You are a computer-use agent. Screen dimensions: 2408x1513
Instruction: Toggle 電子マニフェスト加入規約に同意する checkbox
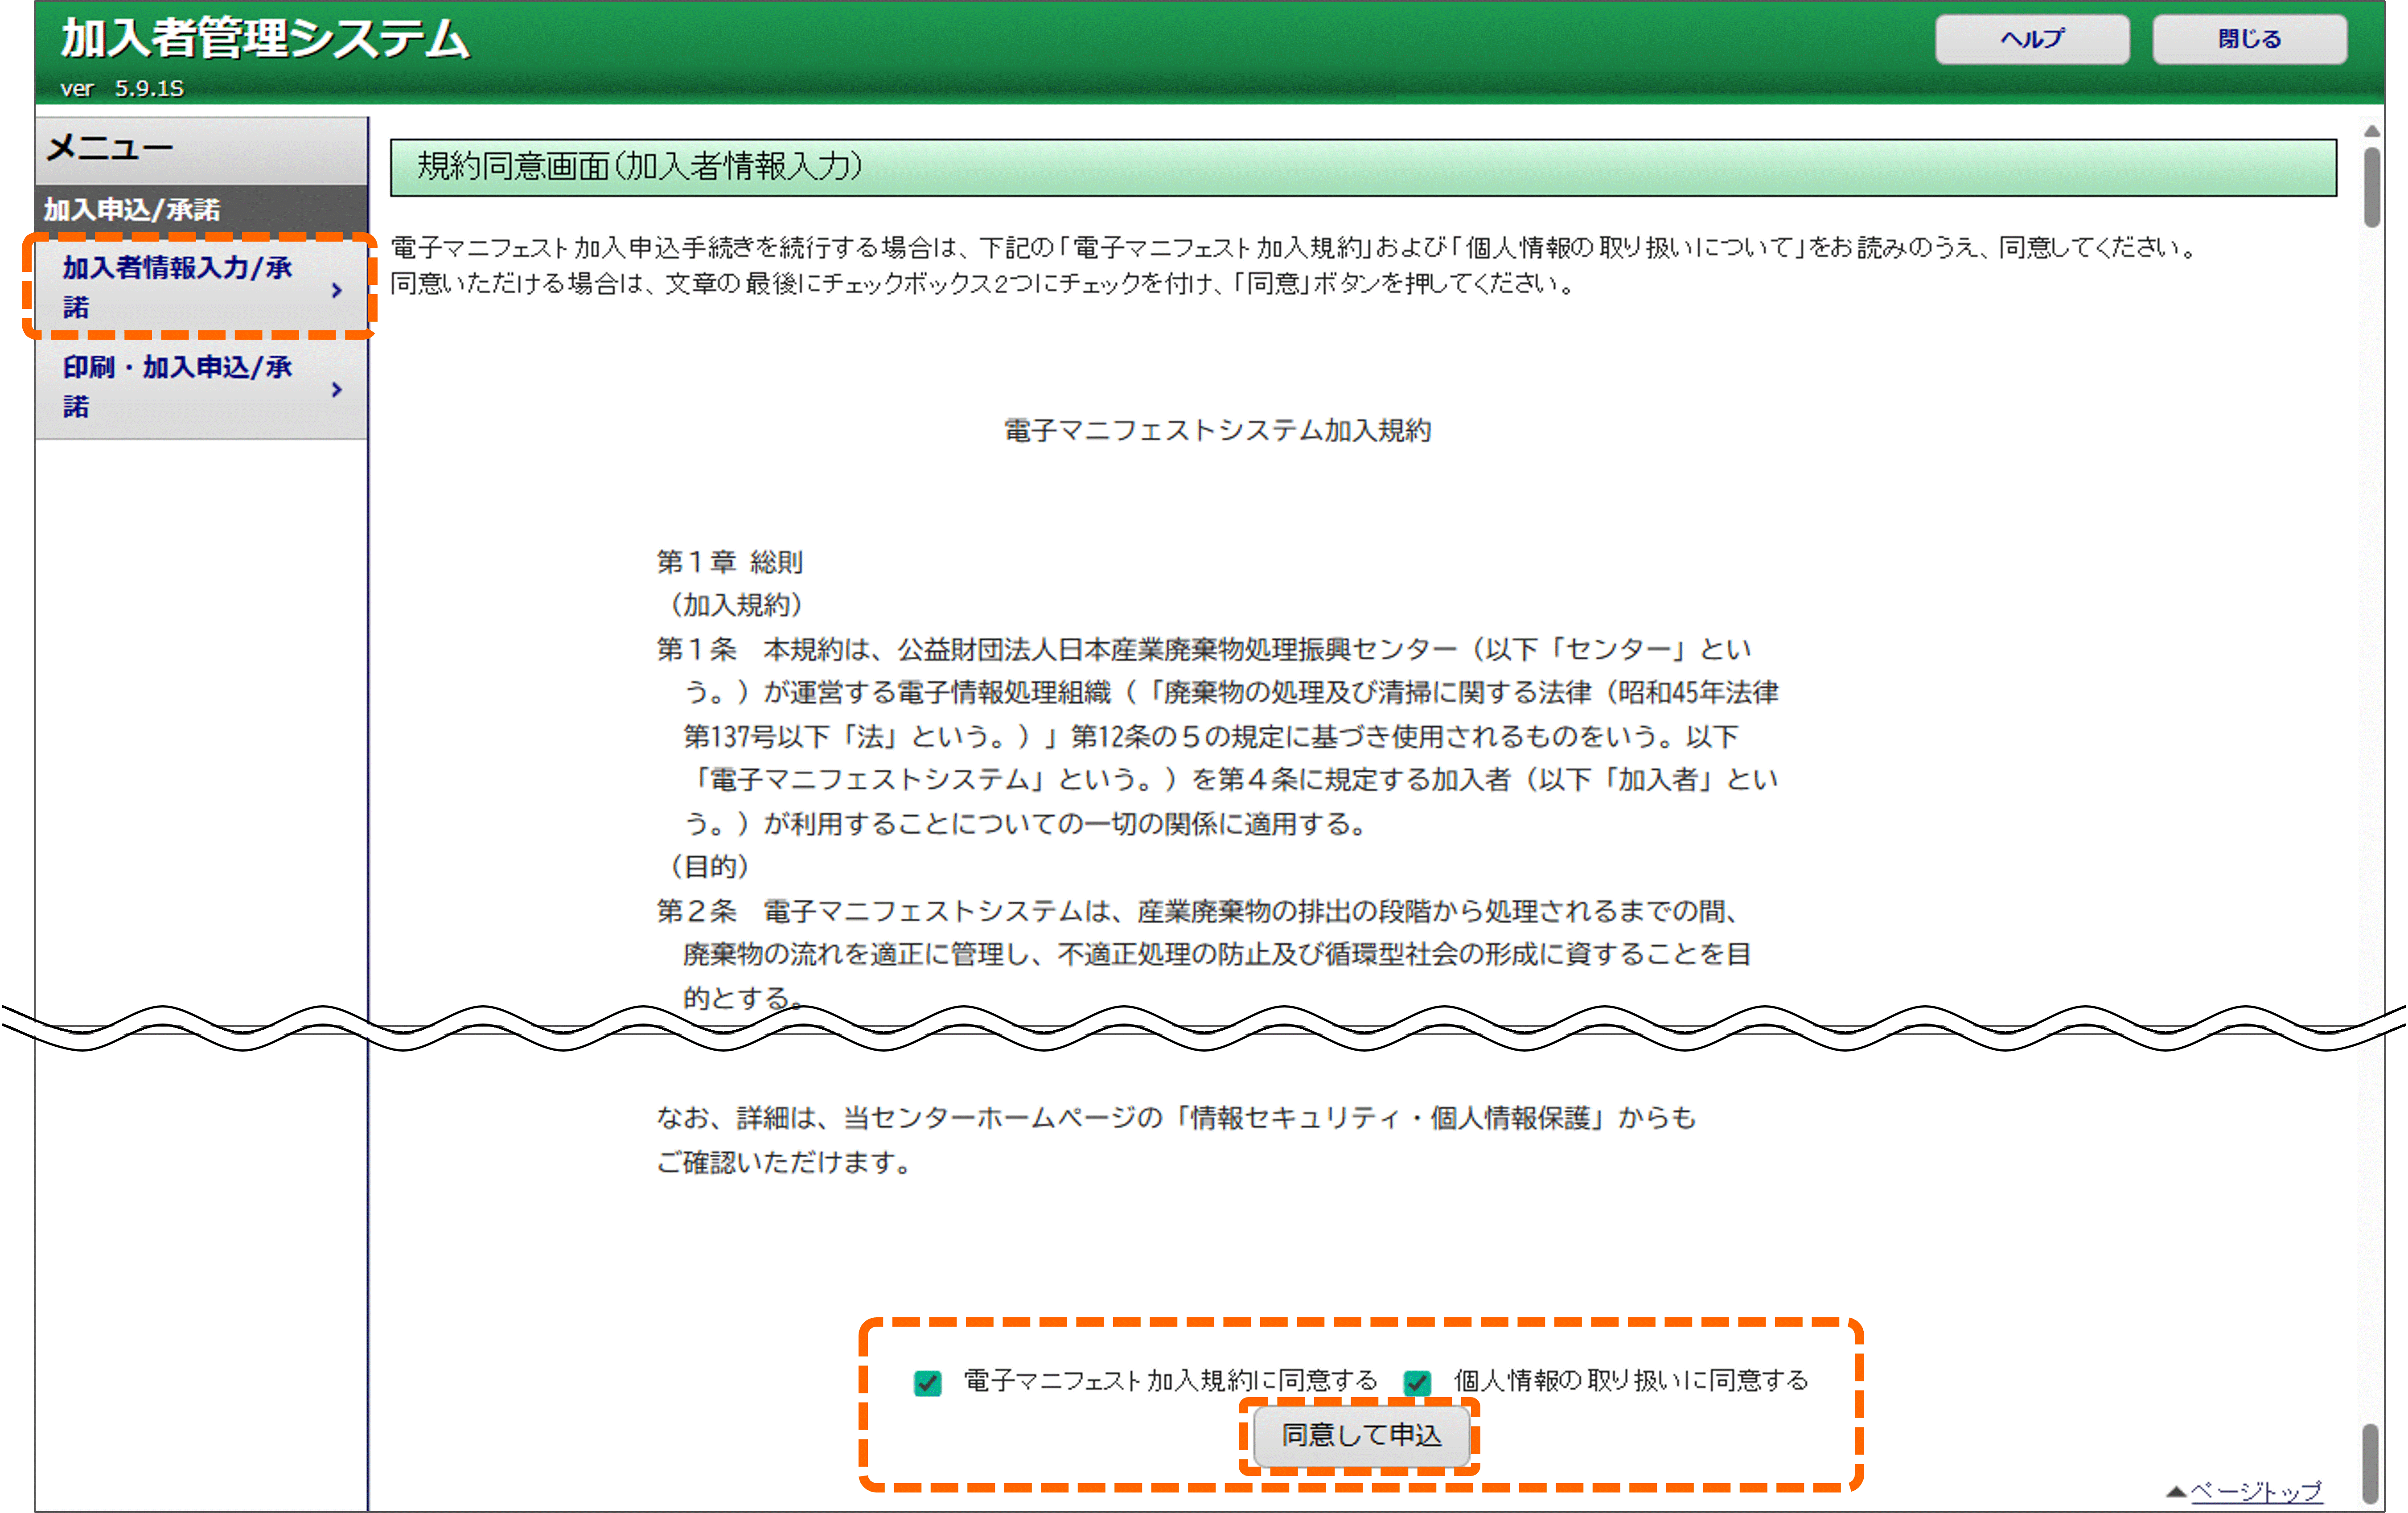click(x=927, y=1383)
